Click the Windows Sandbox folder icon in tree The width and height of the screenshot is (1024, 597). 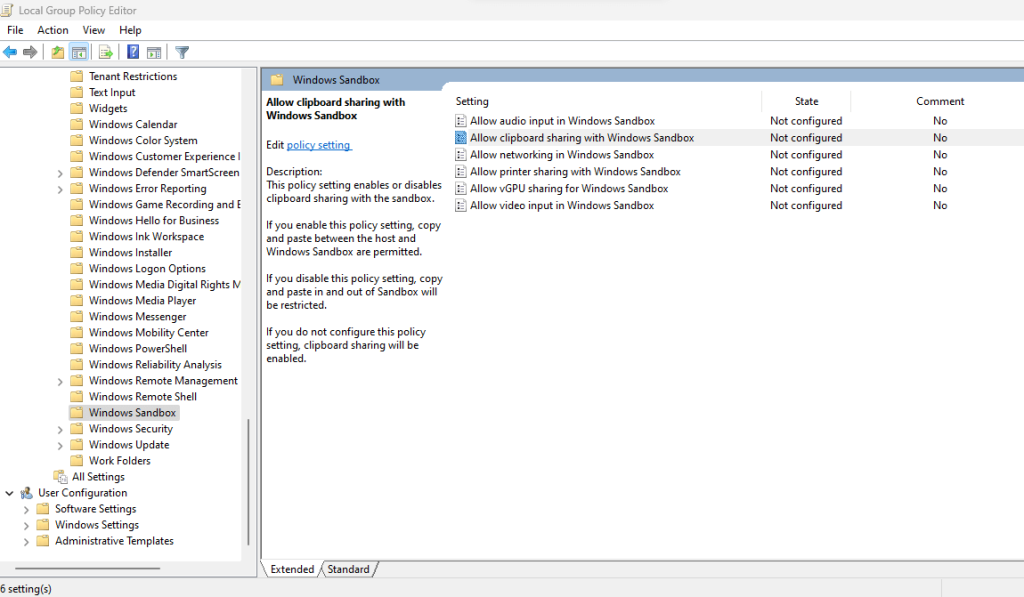[76, 413]
